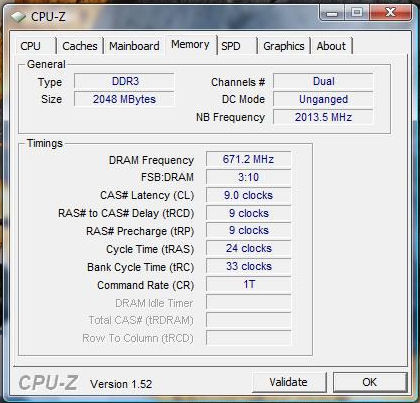Confirm with the OK button
Image resolution: width=420 pixels, height=403 pixels.
(x=370, y=382)
